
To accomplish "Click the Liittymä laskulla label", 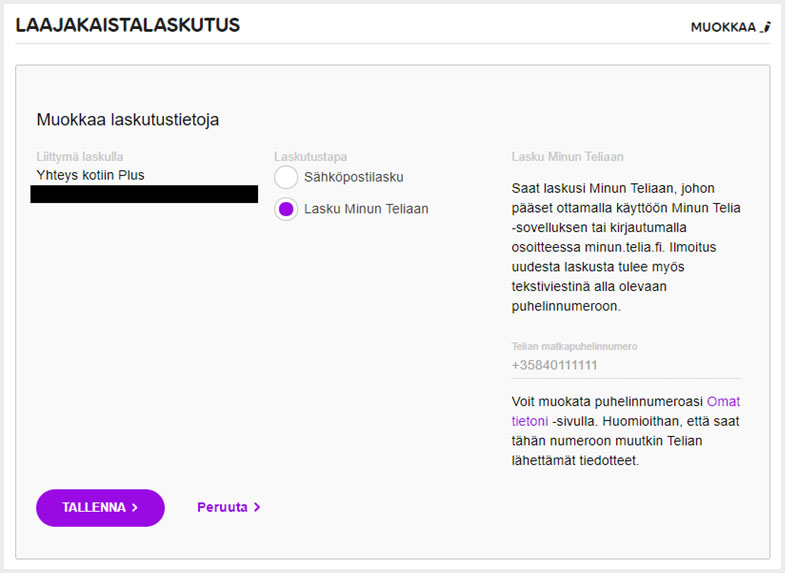I will (x=80, y=157).
